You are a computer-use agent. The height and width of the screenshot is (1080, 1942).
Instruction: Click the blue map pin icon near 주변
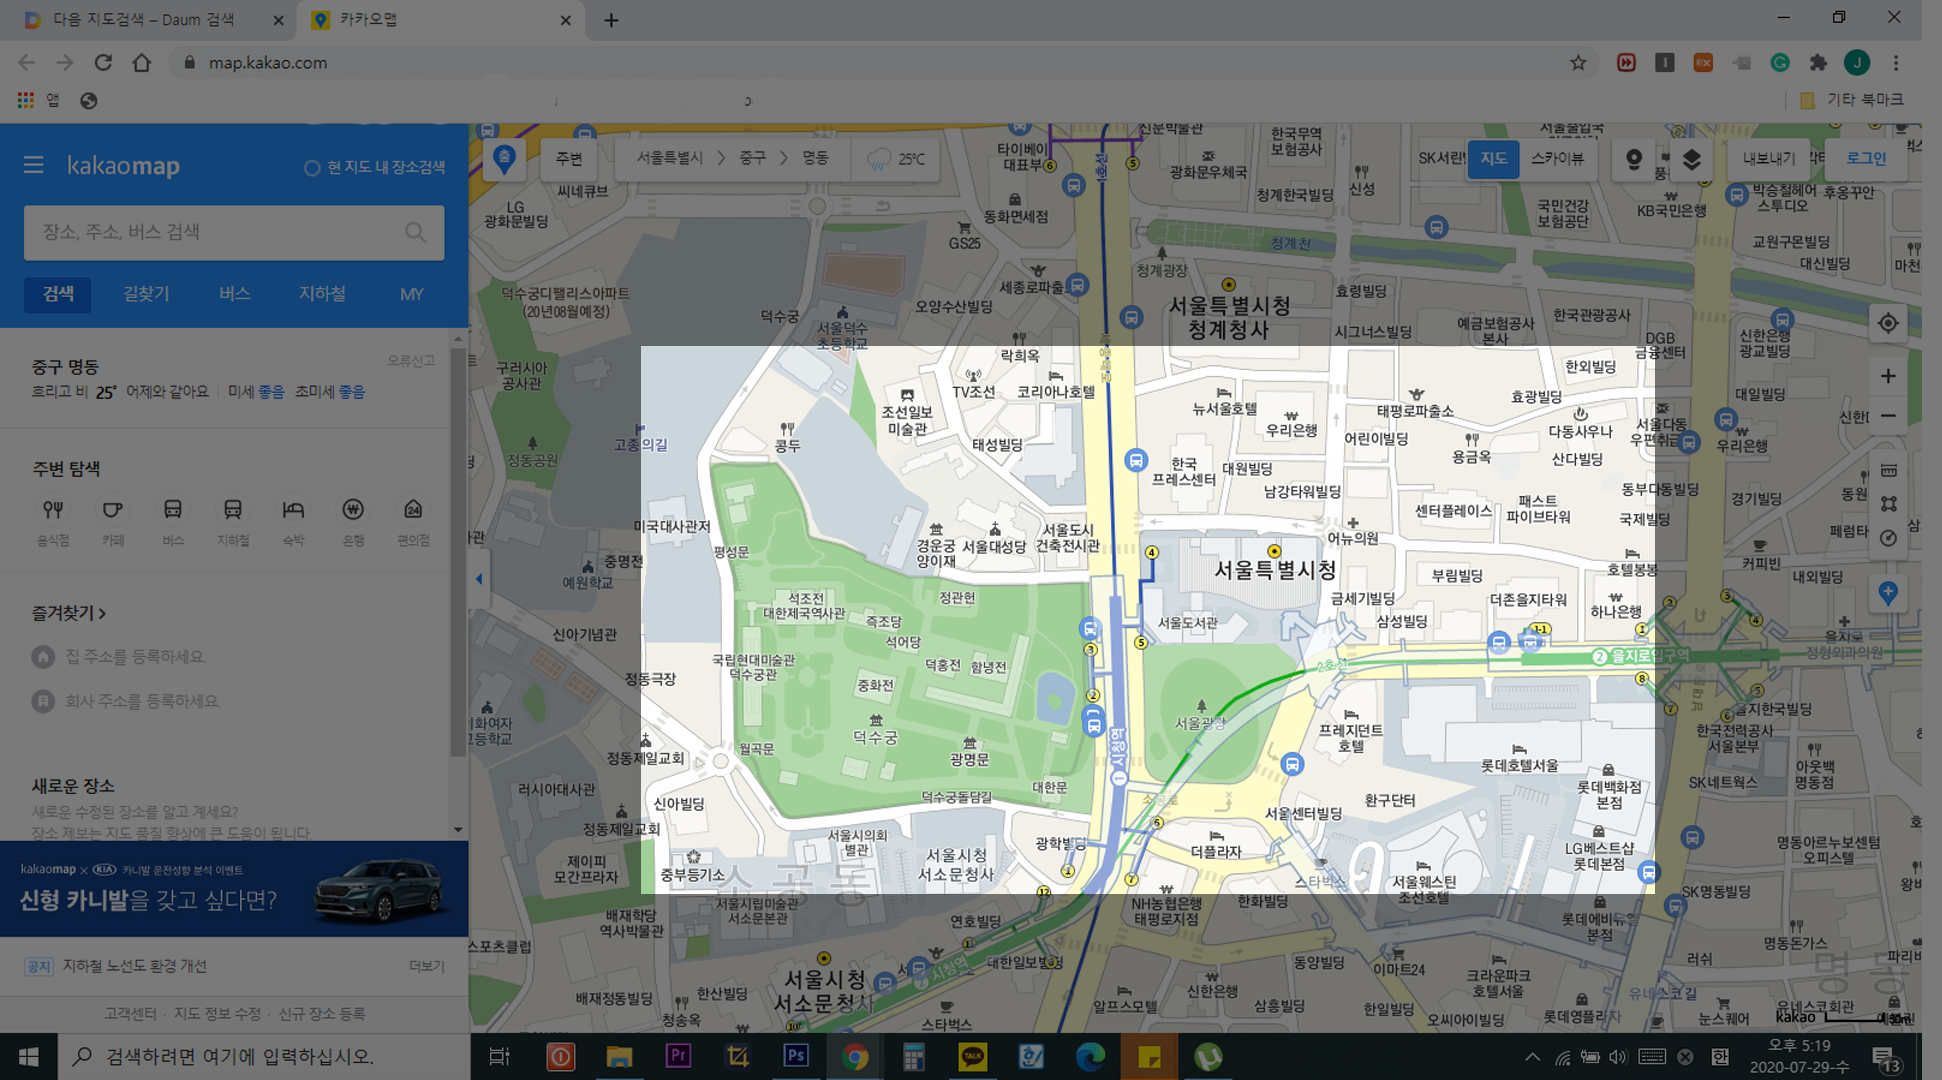(x=504, y=159)
